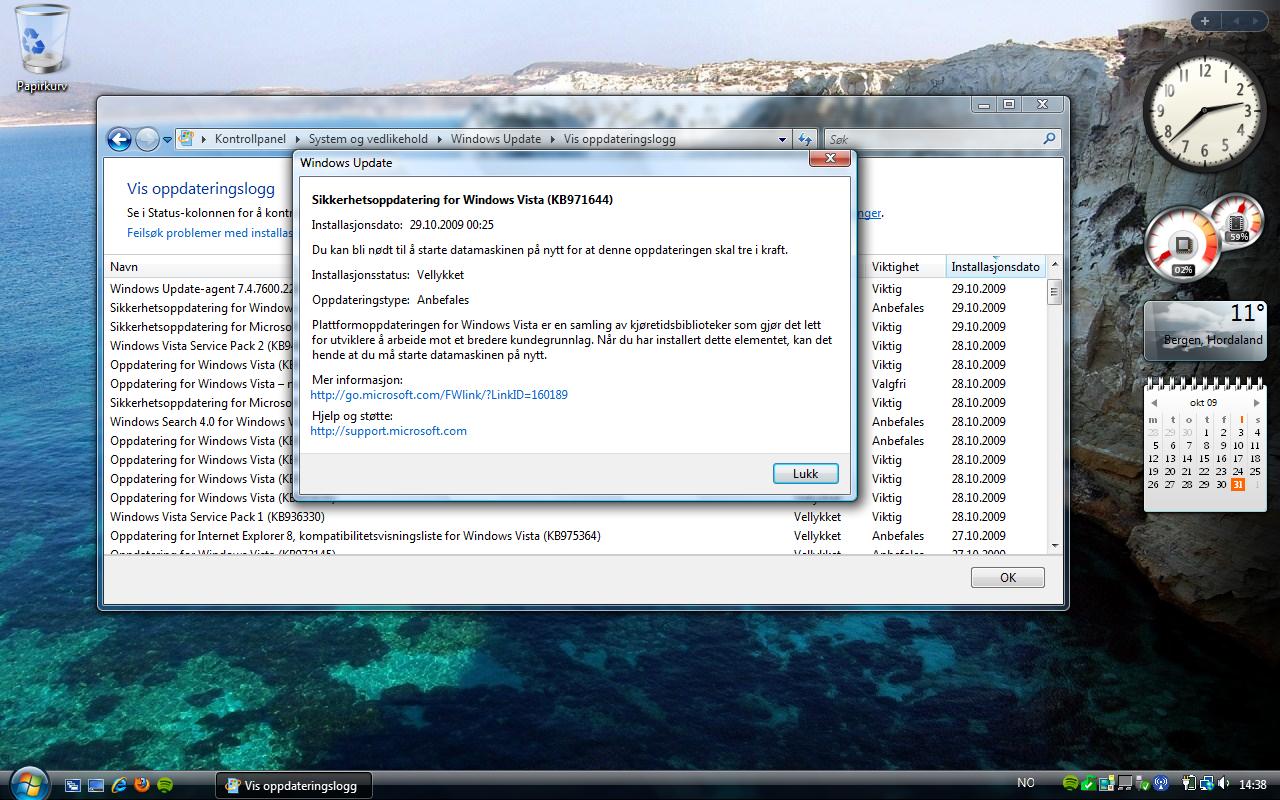This screenshot has width=1280, height=800.
Task: Select the Windows Update-agent 7.4.7600 row
Action: pyautogui.click(x=201, y=289)
